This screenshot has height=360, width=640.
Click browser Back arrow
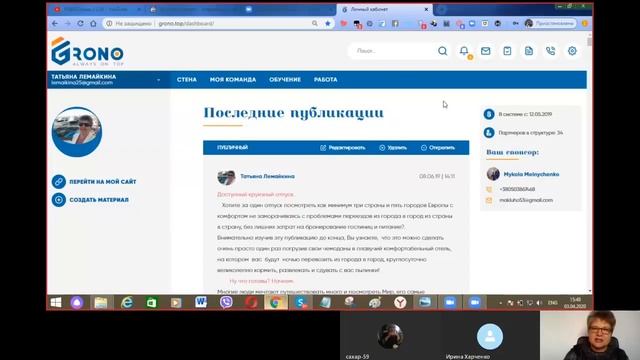[x=55, y=24]
